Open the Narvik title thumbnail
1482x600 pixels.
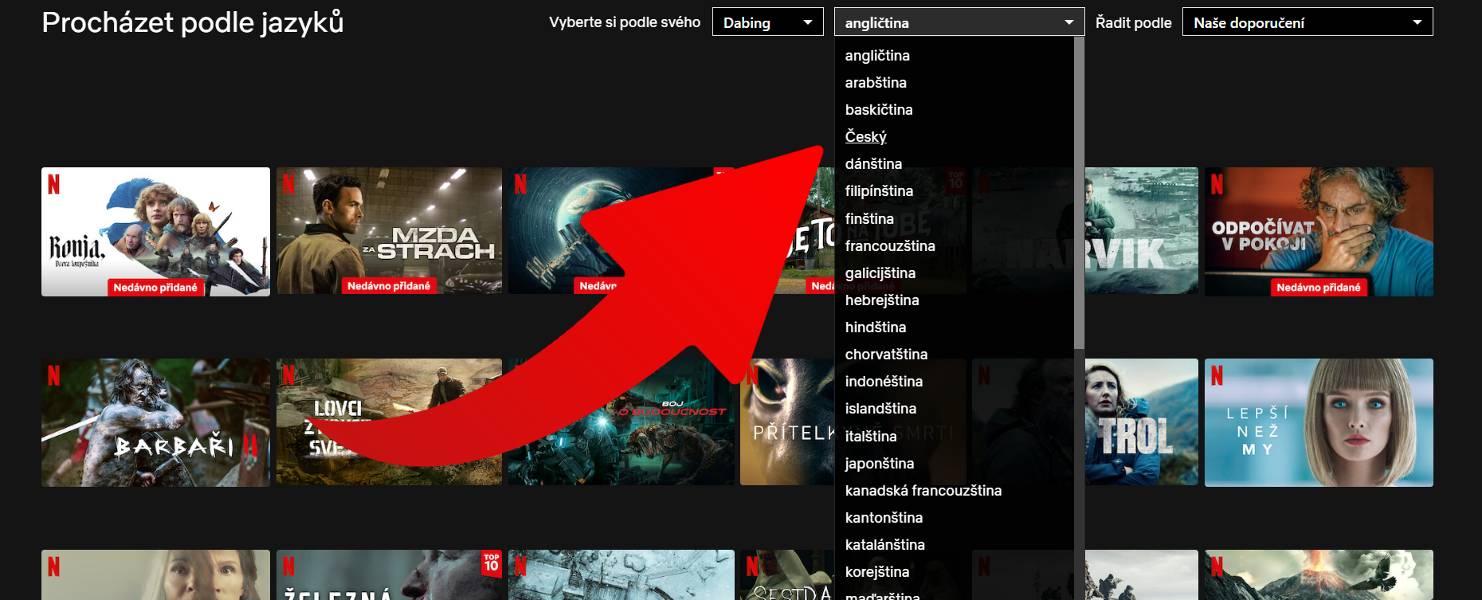[x=1141, y=231]
